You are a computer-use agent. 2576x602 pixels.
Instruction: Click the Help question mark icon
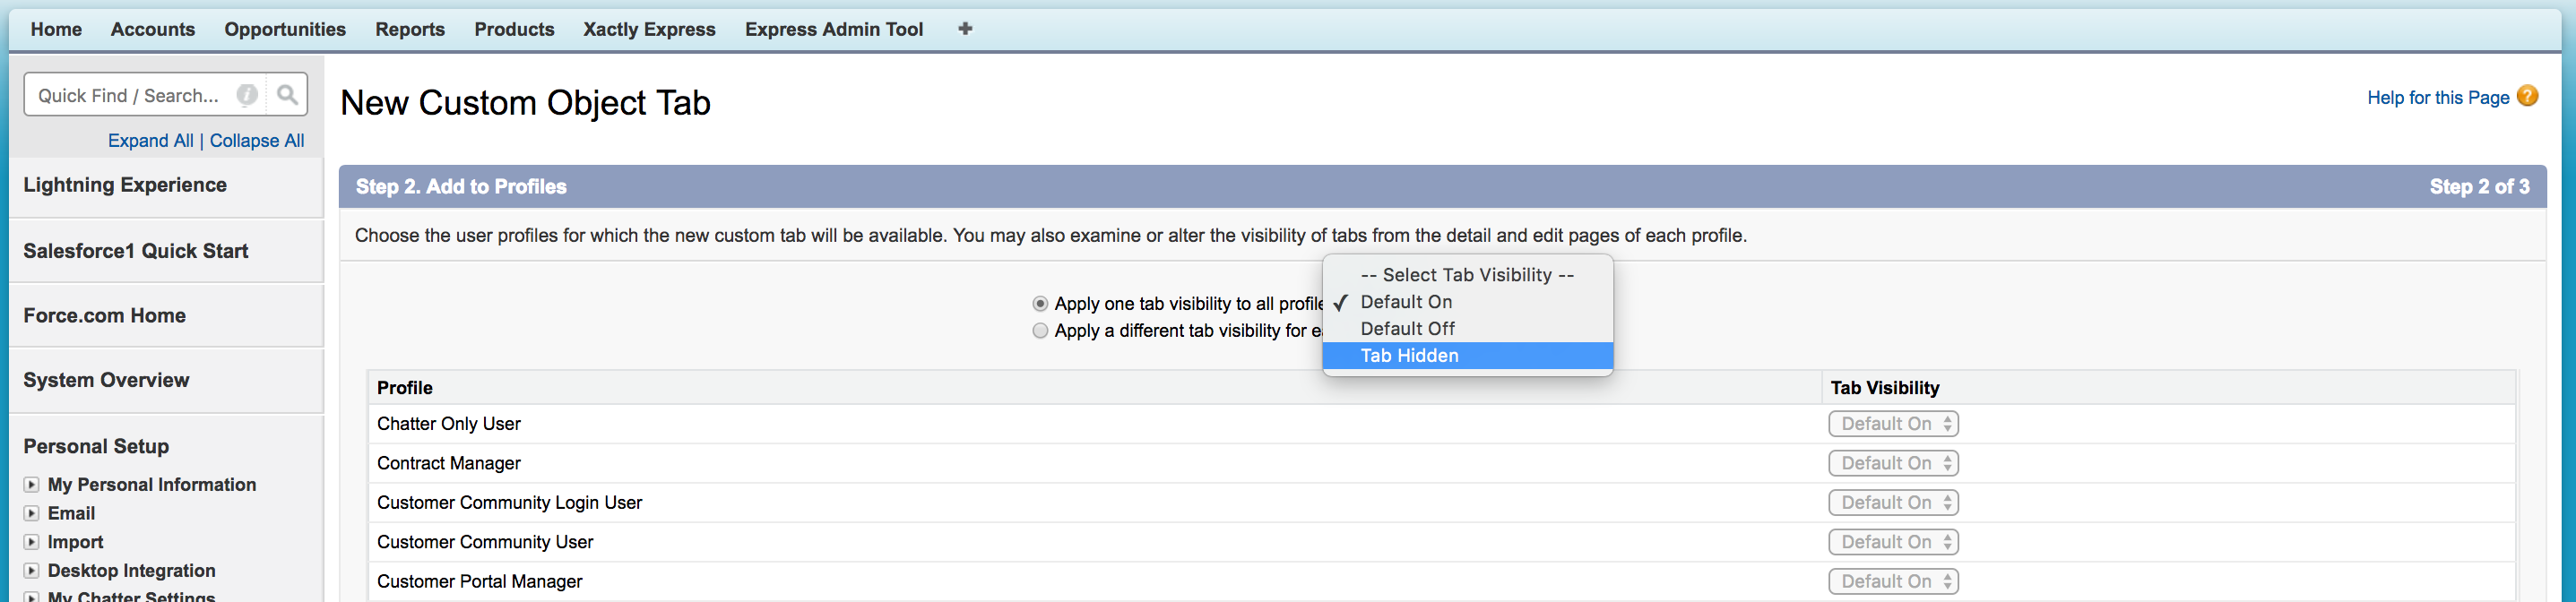[x=2527, y=96]
